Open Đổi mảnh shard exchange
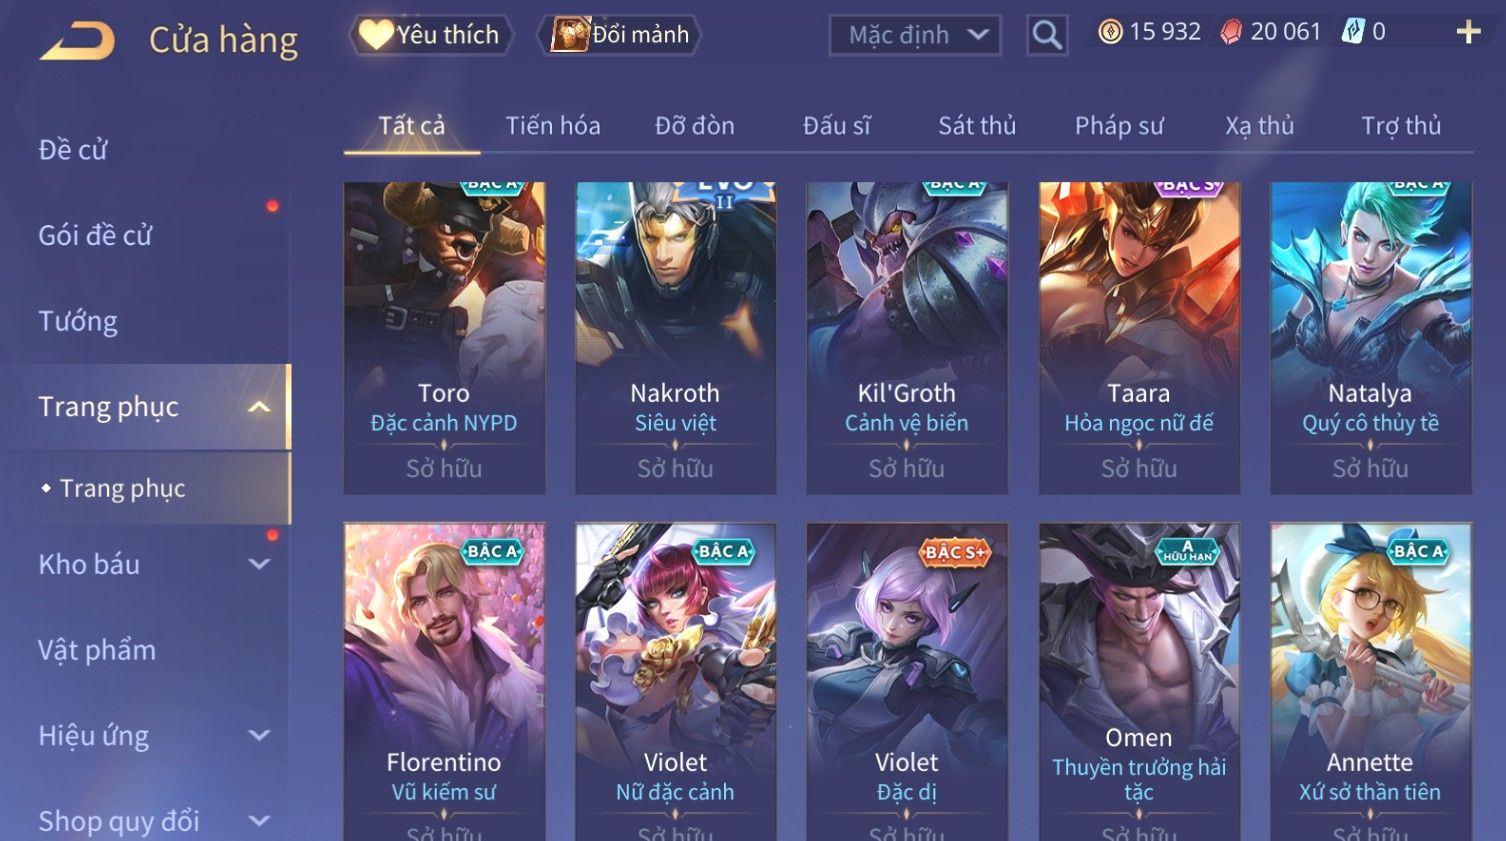This screenshot has height=841, width=1506. click(620, 35)
